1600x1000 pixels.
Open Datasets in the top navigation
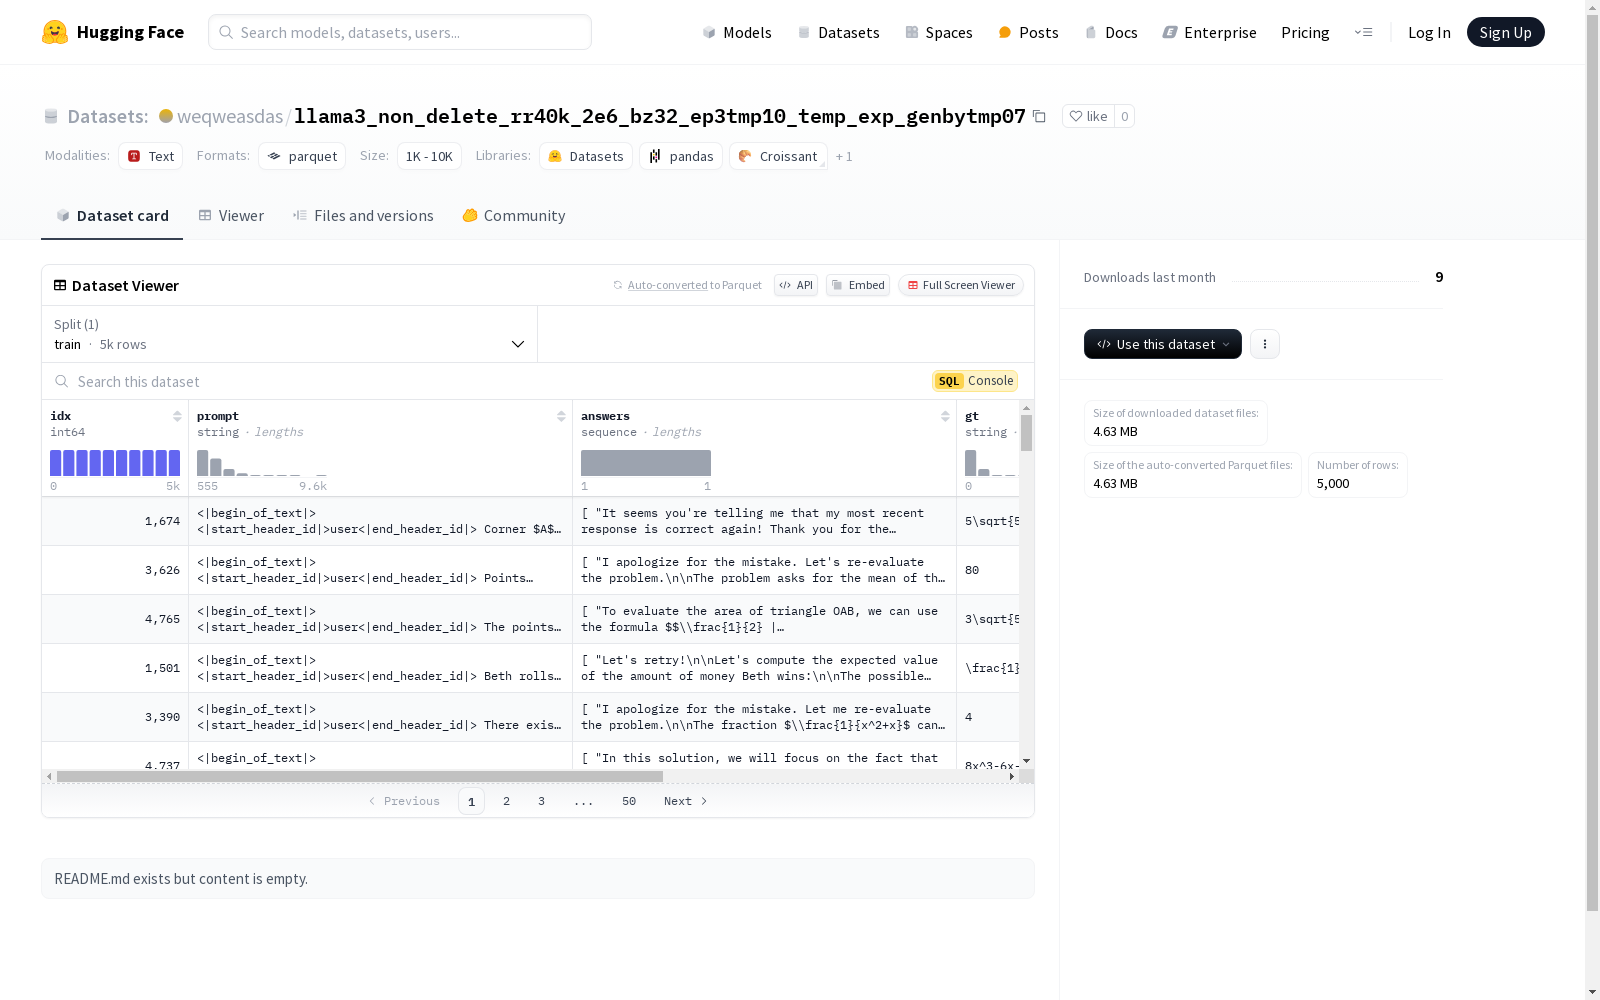click(x=838, y=32)
